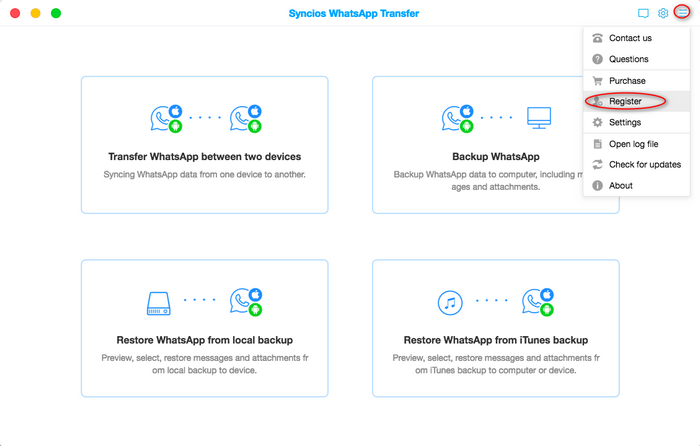The width and height of the screenshot is (700, 446).
Task: Click the WhatsApp icon in Backup card
Action: click(x=458, y=118)
